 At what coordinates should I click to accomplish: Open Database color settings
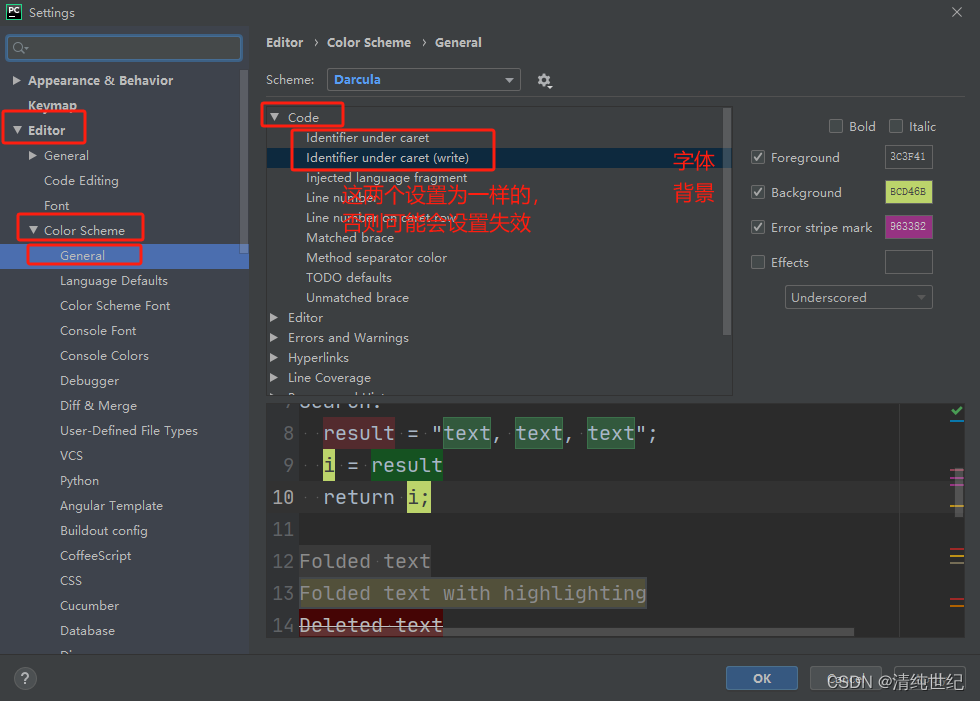pos(88,630)
